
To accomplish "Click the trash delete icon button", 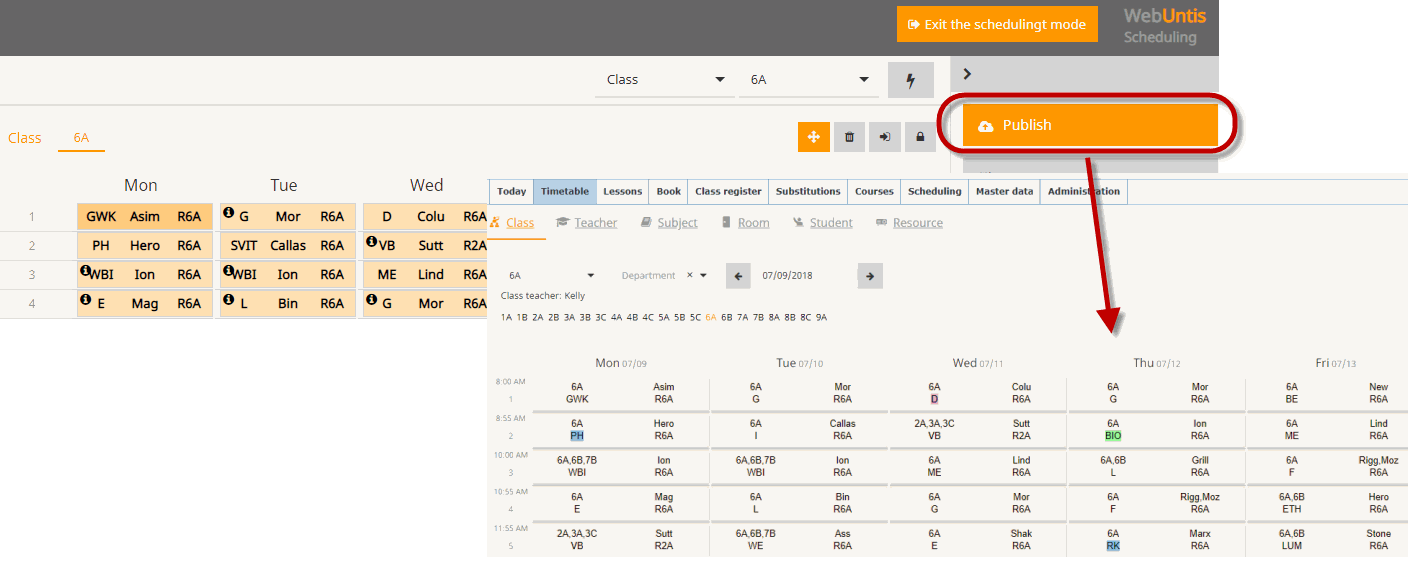I will 849,137.
